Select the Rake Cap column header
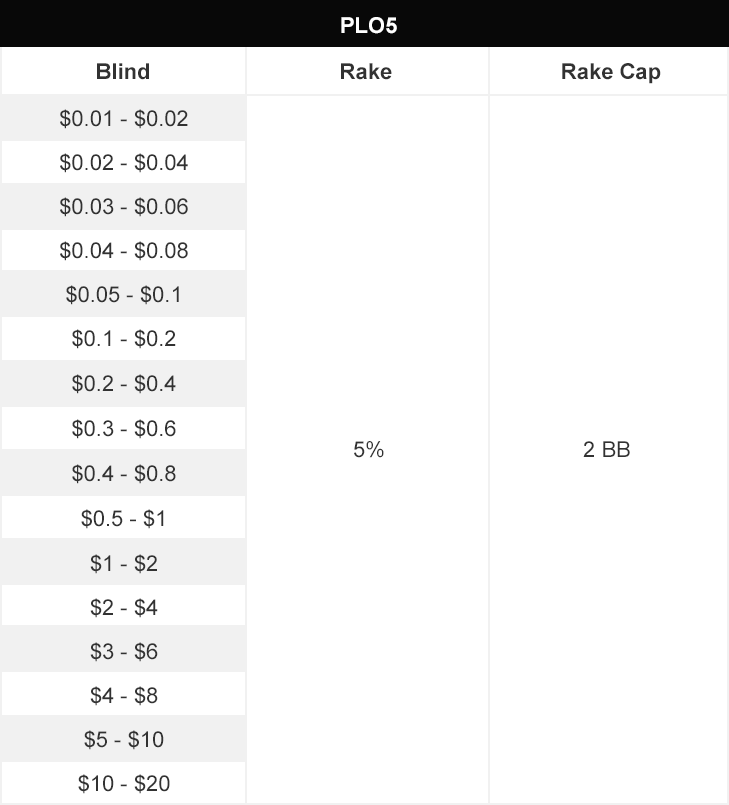The image size is (729, 805). pos(609,71)
